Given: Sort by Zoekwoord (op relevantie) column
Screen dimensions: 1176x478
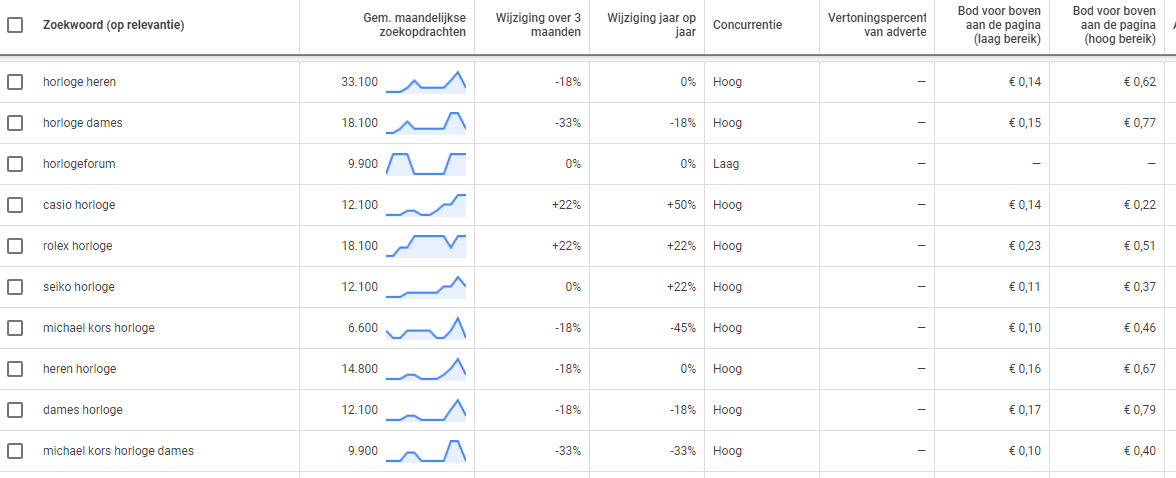Looking at the screenshot, I should [x=114, y=25].
